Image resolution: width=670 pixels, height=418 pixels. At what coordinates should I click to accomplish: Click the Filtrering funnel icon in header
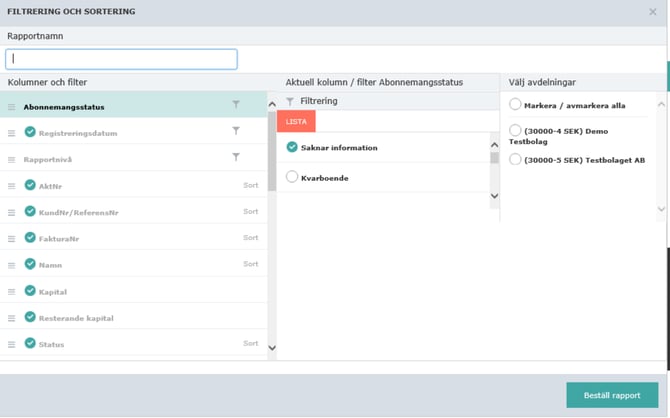tap(290, 102)
